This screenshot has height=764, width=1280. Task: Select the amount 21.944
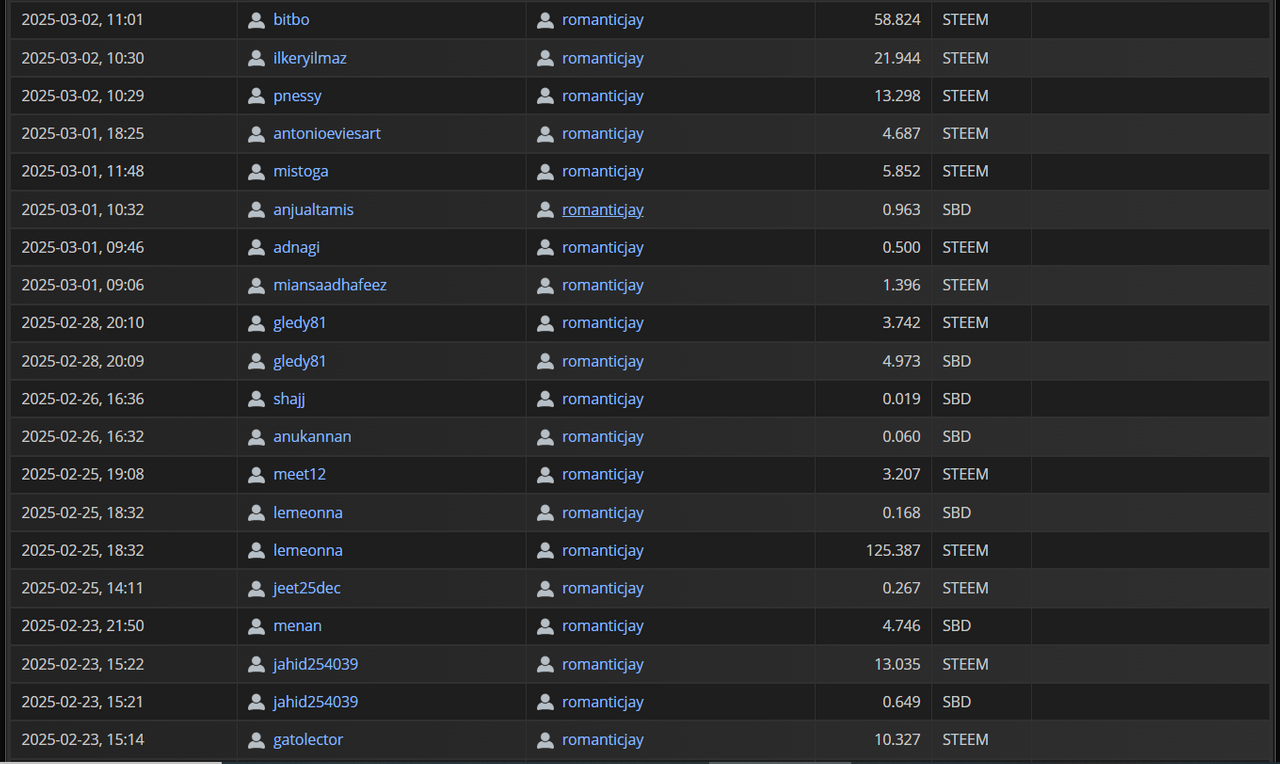(x=897, y=58)
